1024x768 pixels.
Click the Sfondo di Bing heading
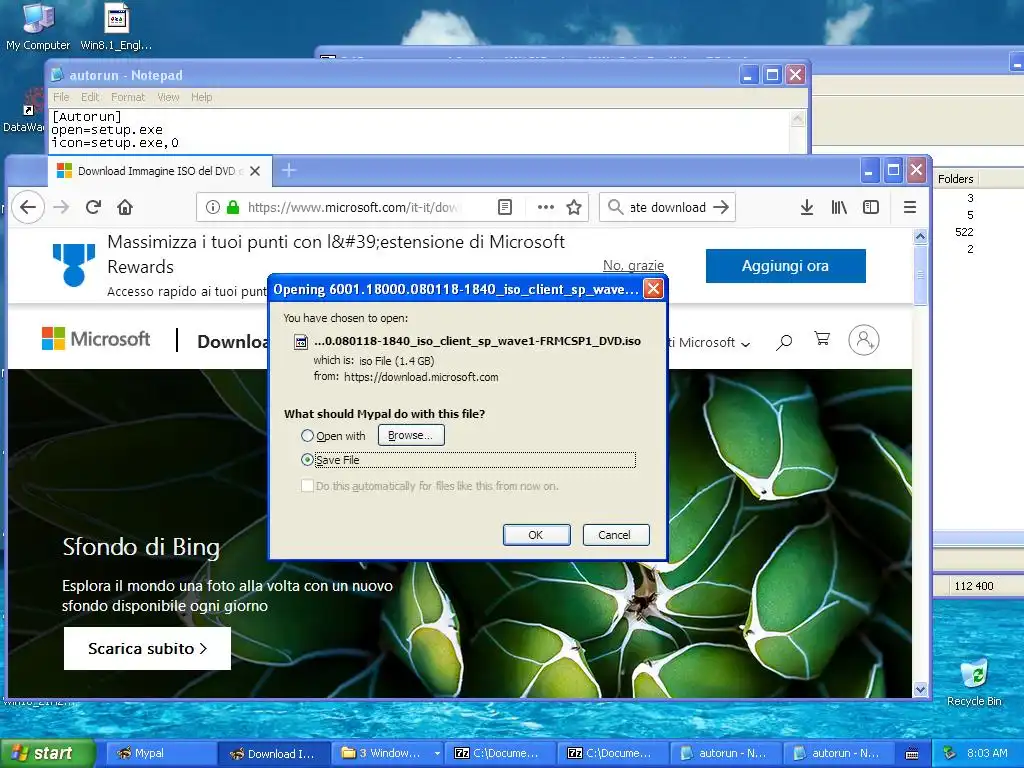click(x=141, y=547)
